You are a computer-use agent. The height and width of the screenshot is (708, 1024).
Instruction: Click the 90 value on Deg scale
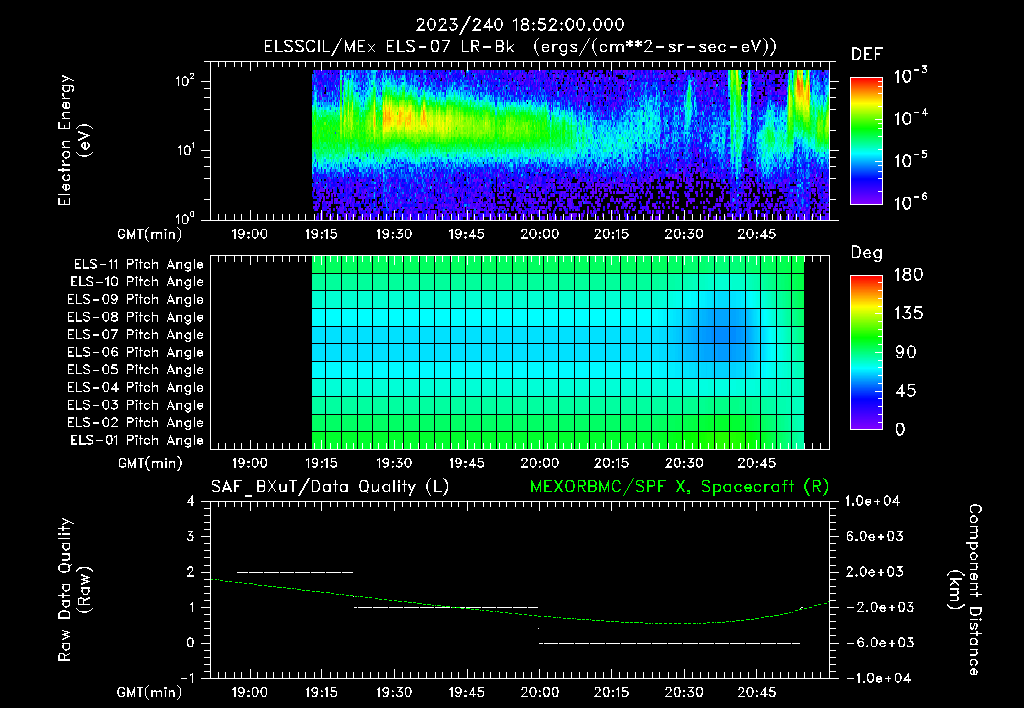(x=906, y=352)
